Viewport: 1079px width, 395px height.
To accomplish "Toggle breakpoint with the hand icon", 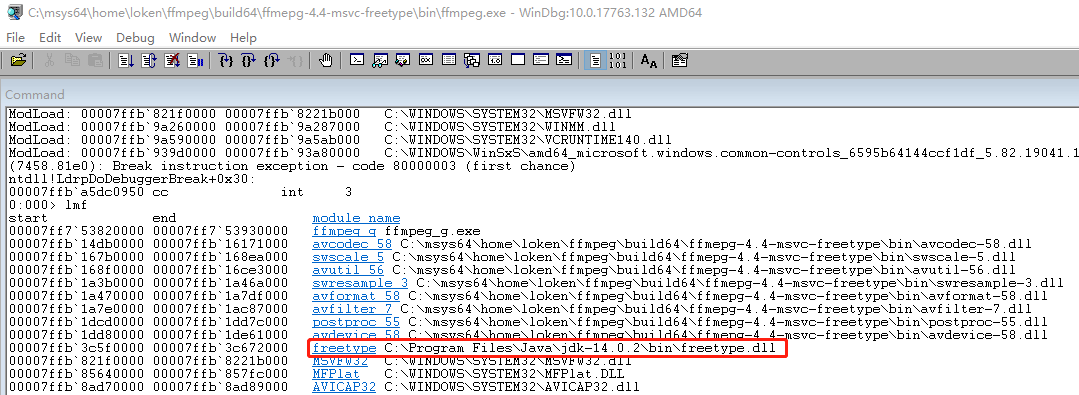I will 326,60.
